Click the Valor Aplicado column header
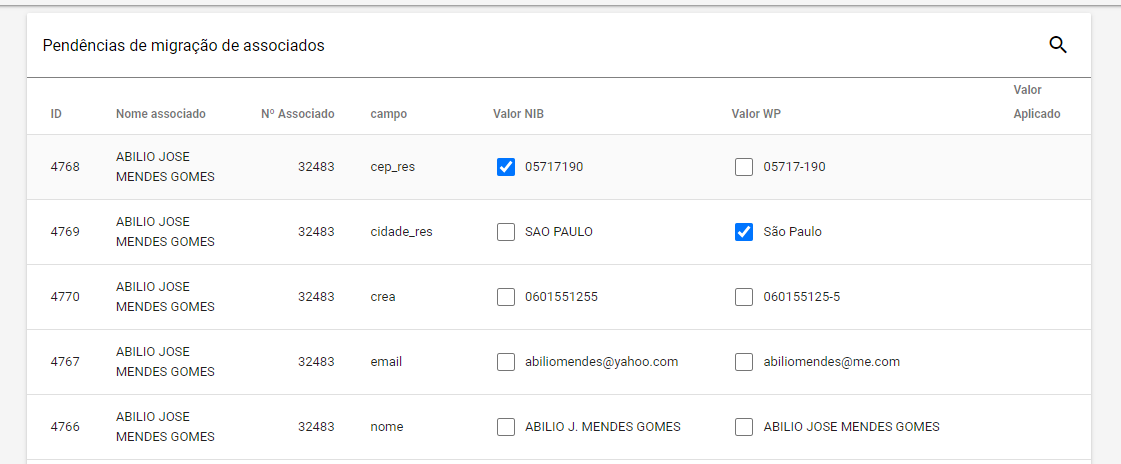This screenshot has width=1121, height=464. [1037, 102]
